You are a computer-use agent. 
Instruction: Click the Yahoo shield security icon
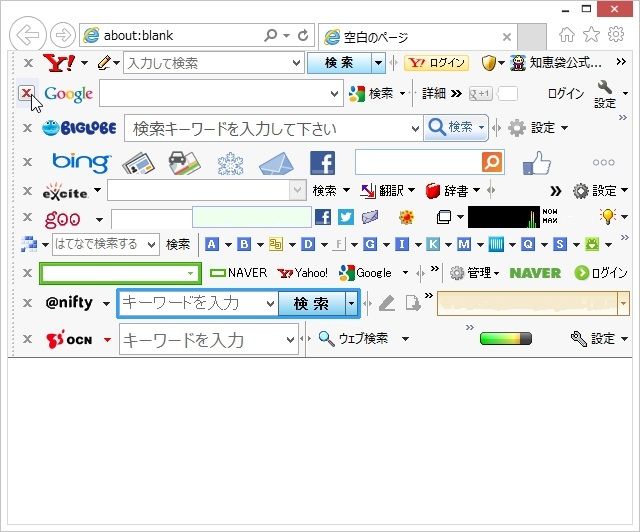pyautogui.click(x=488, y=63)
